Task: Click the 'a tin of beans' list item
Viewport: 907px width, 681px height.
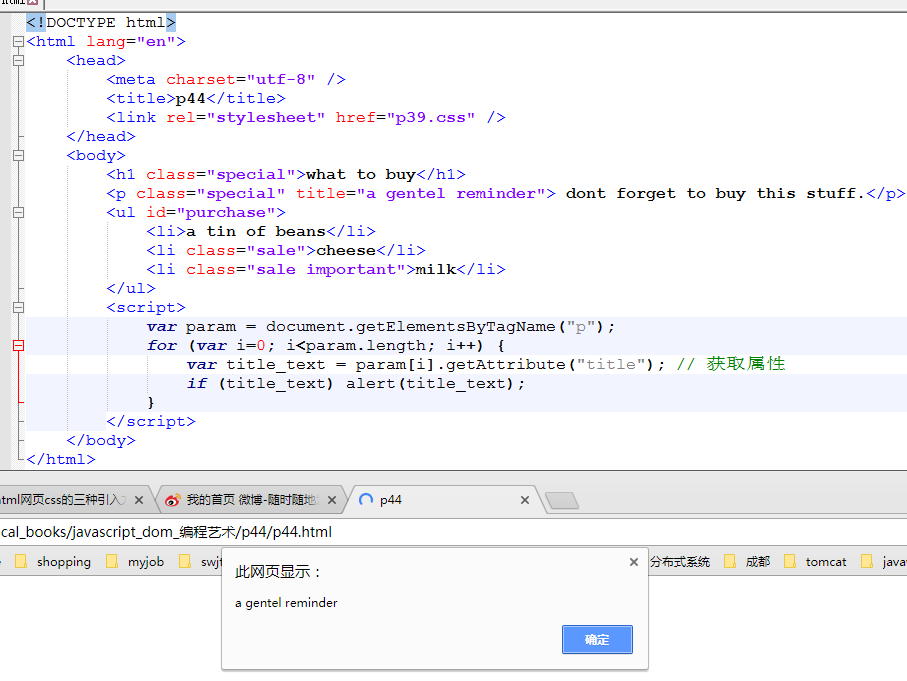Action: 256,231
